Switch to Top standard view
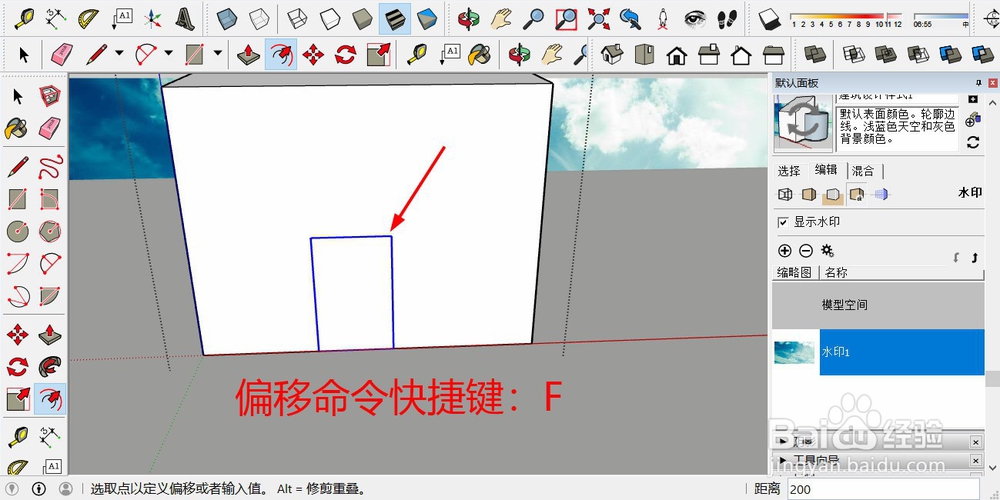 645,54
